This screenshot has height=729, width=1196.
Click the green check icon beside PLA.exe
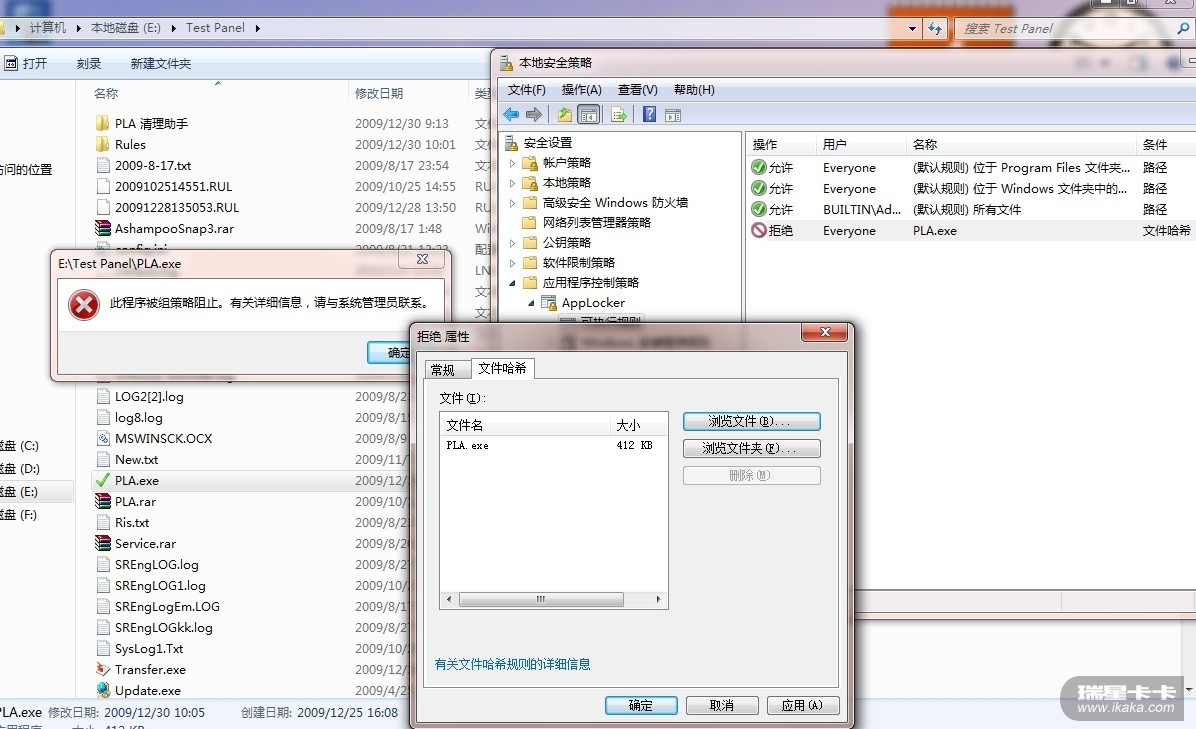[102, 480]
